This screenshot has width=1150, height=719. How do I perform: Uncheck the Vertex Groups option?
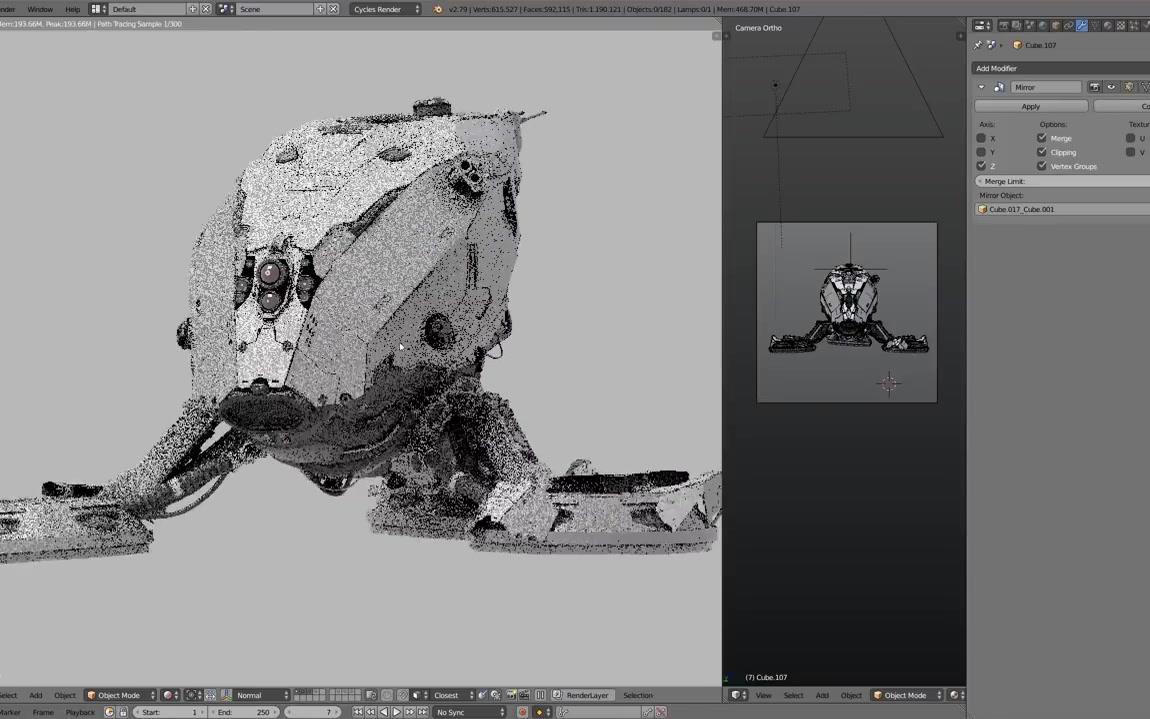point(1042,166)
